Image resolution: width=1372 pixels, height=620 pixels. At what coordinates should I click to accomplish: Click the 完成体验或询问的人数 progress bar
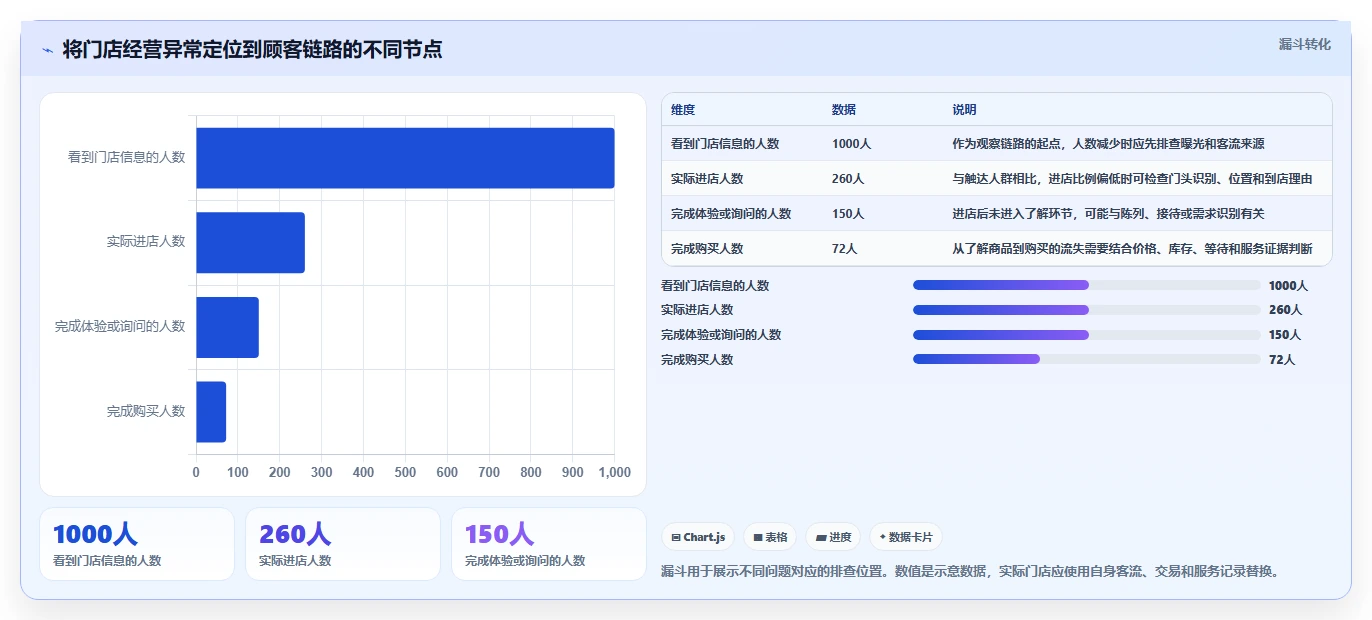[1087, 335]
